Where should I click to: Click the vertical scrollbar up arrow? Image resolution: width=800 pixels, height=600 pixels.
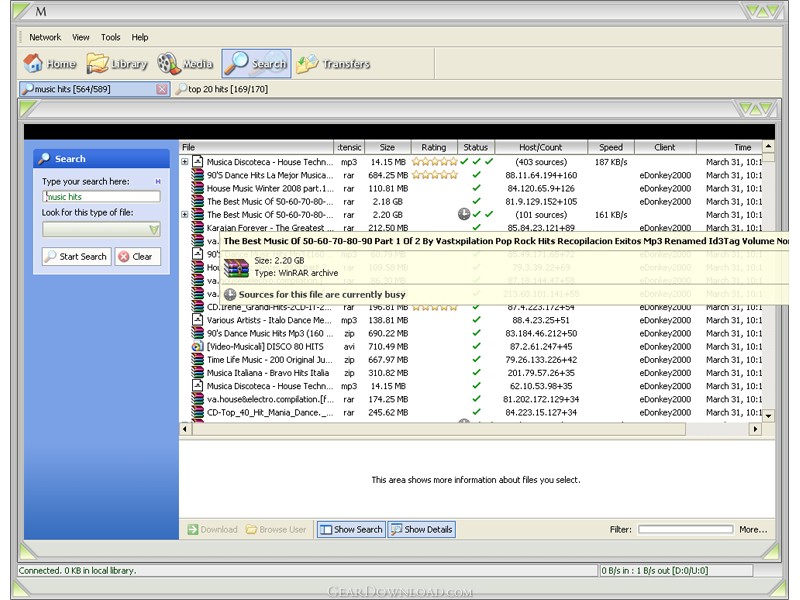[768, 146]
